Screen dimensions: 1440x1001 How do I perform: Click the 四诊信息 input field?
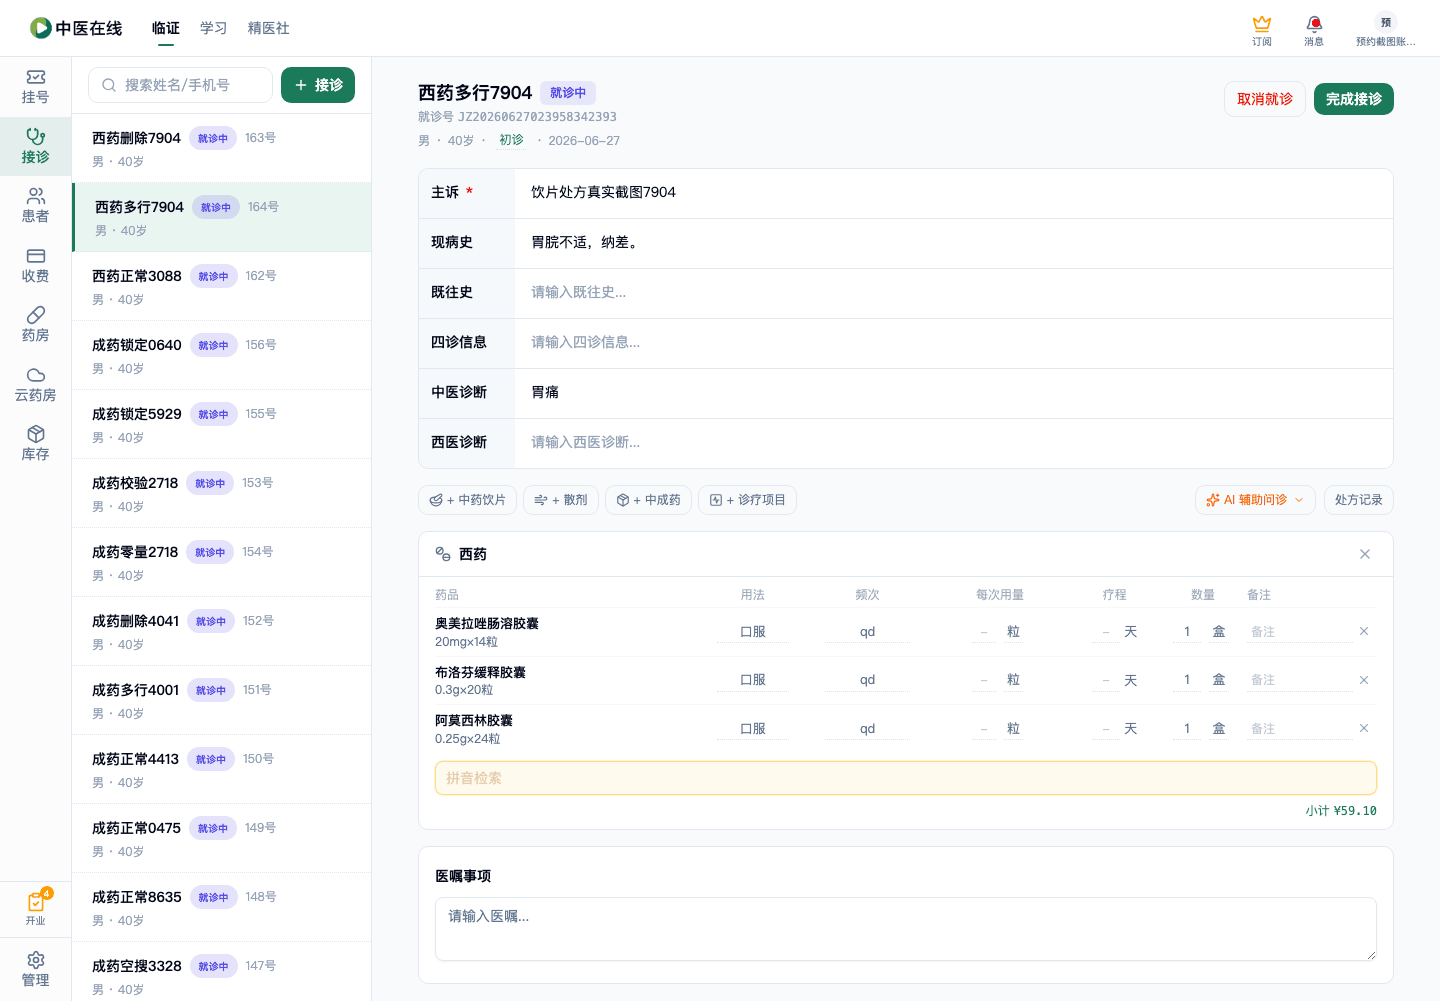coord(953,343)
